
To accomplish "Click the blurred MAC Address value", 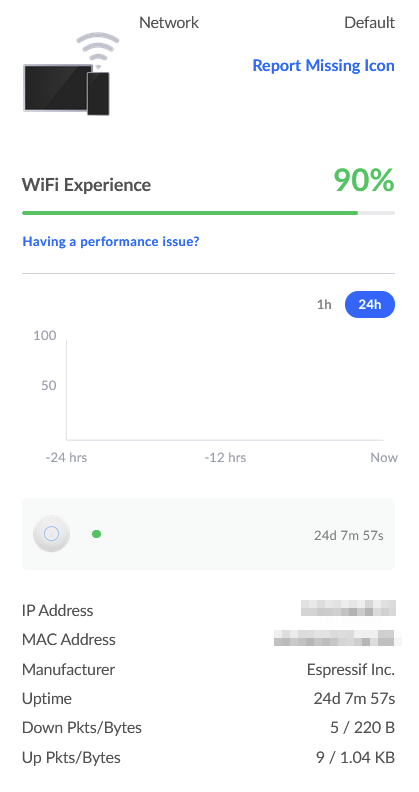I will coord(337,638).
